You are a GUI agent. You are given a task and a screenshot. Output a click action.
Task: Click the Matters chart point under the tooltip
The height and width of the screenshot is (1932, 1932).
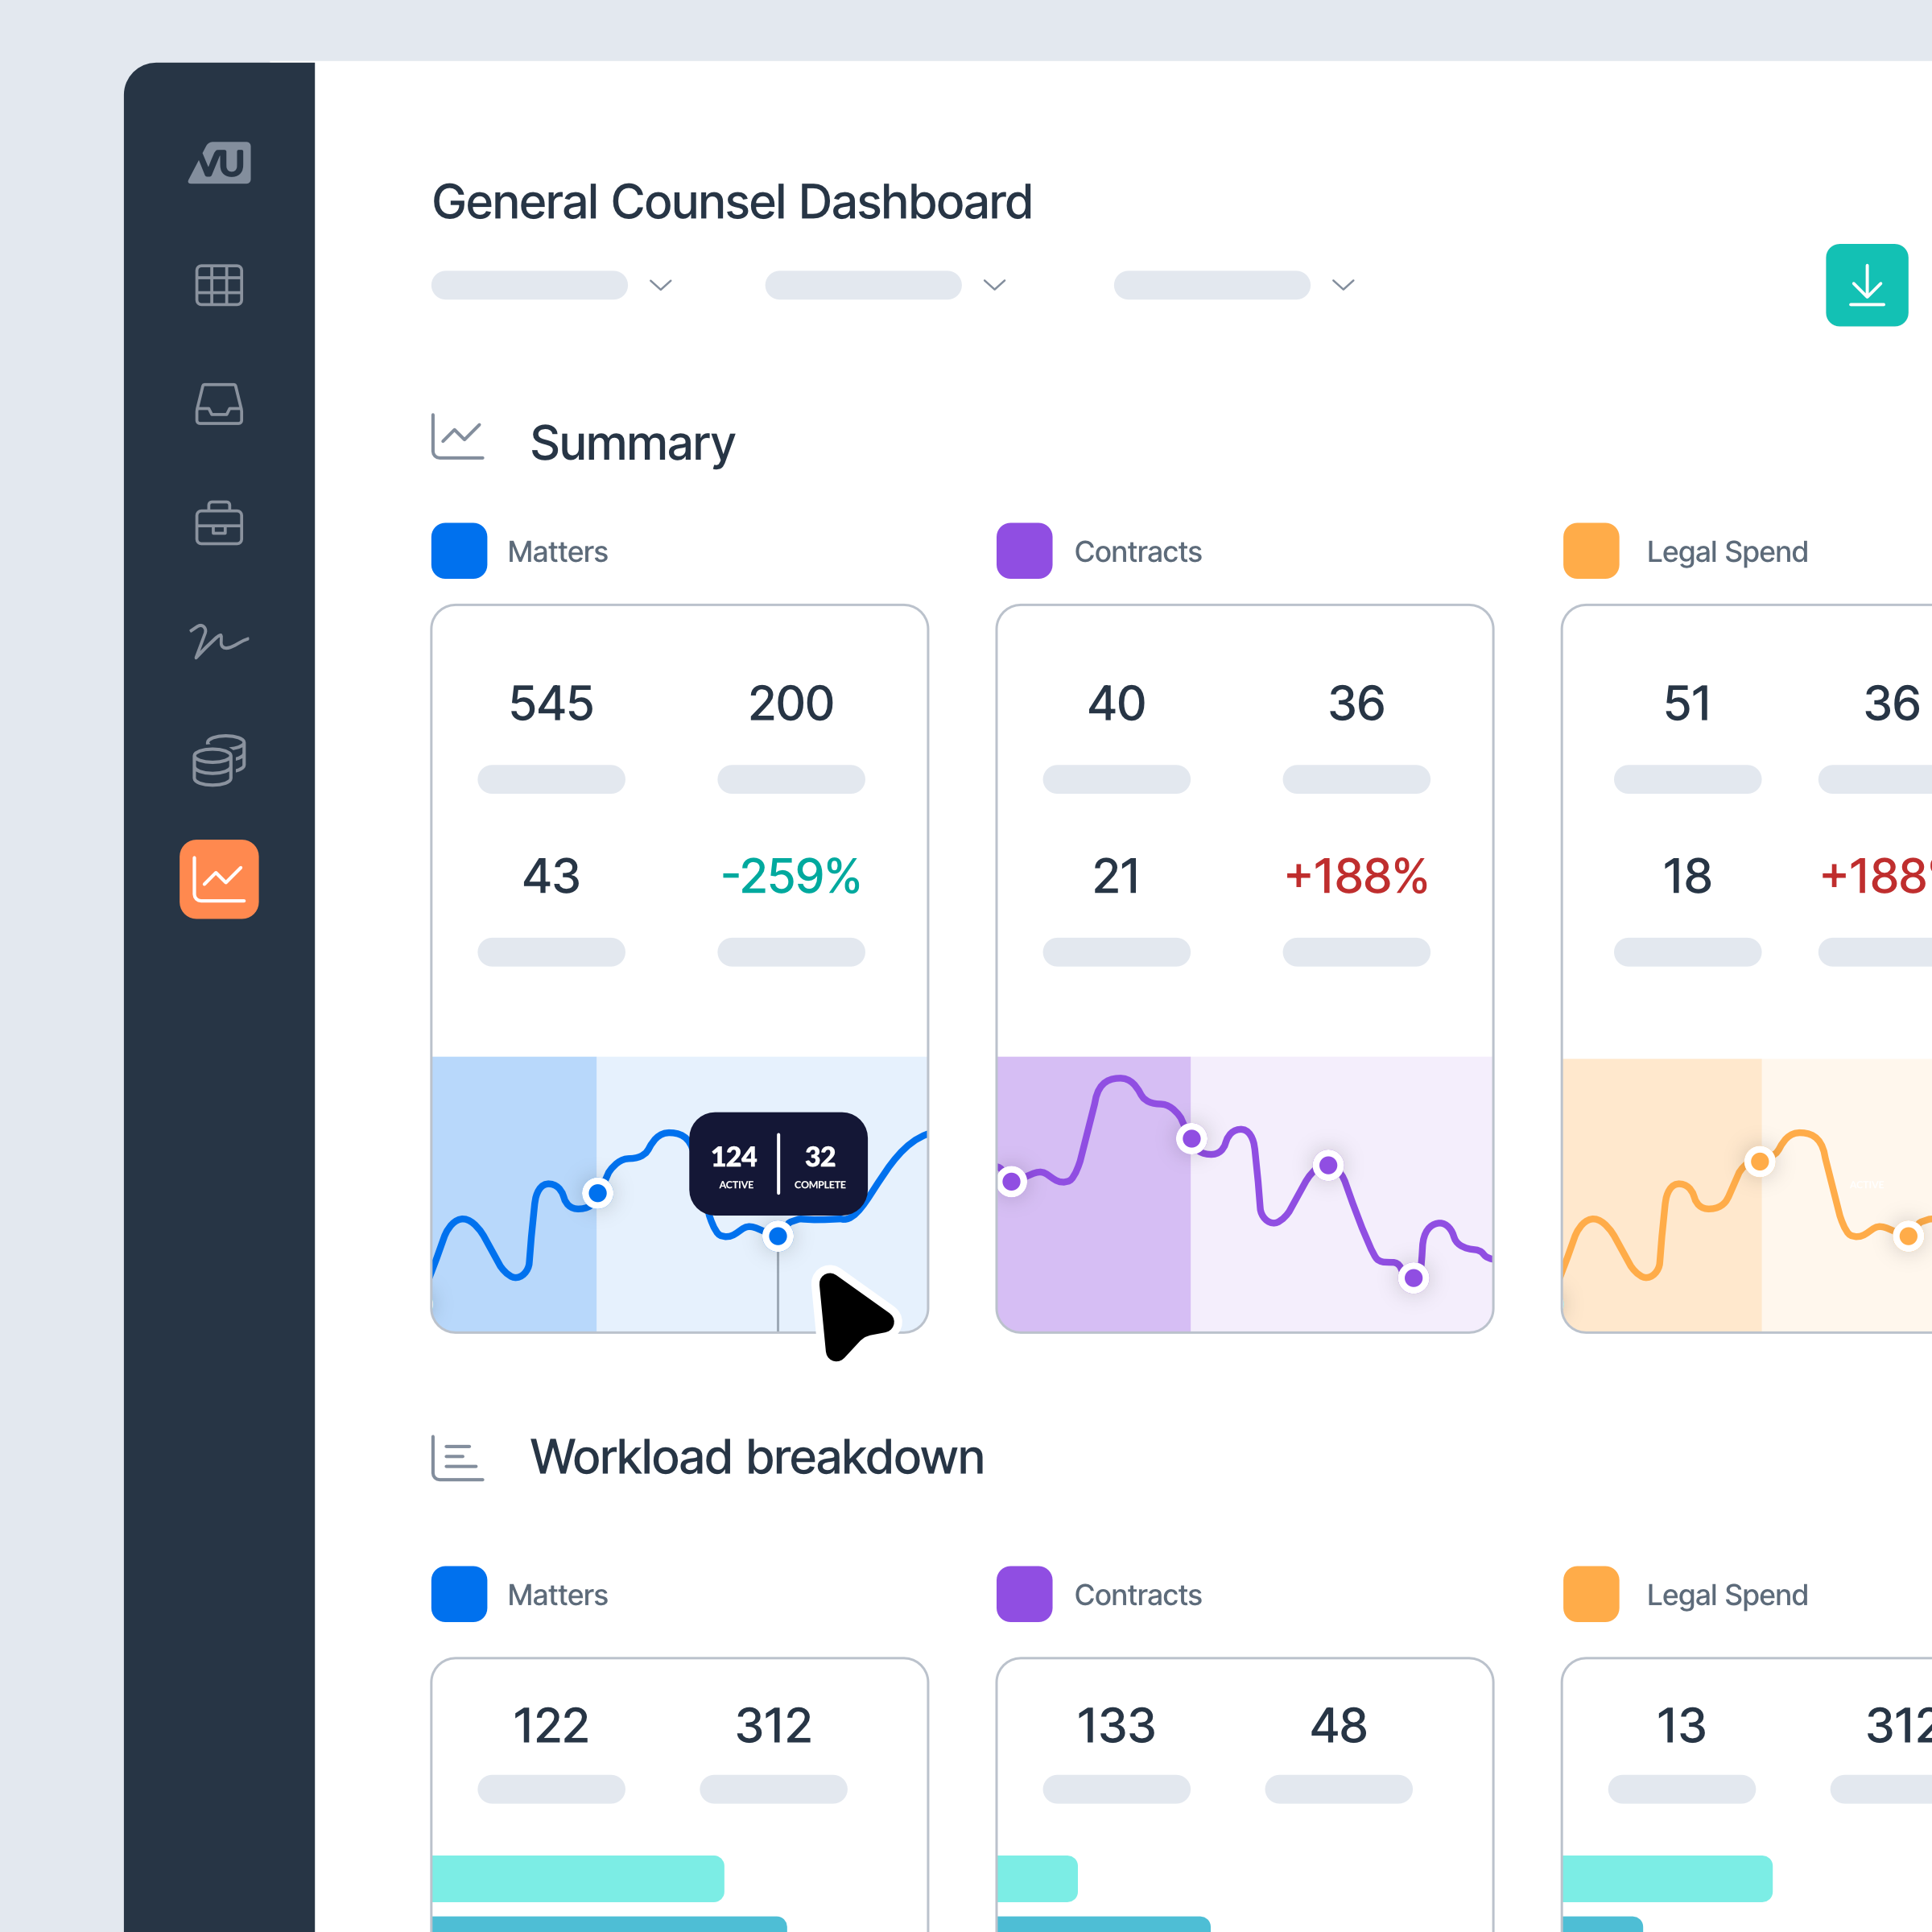[x=777, y=1237]
